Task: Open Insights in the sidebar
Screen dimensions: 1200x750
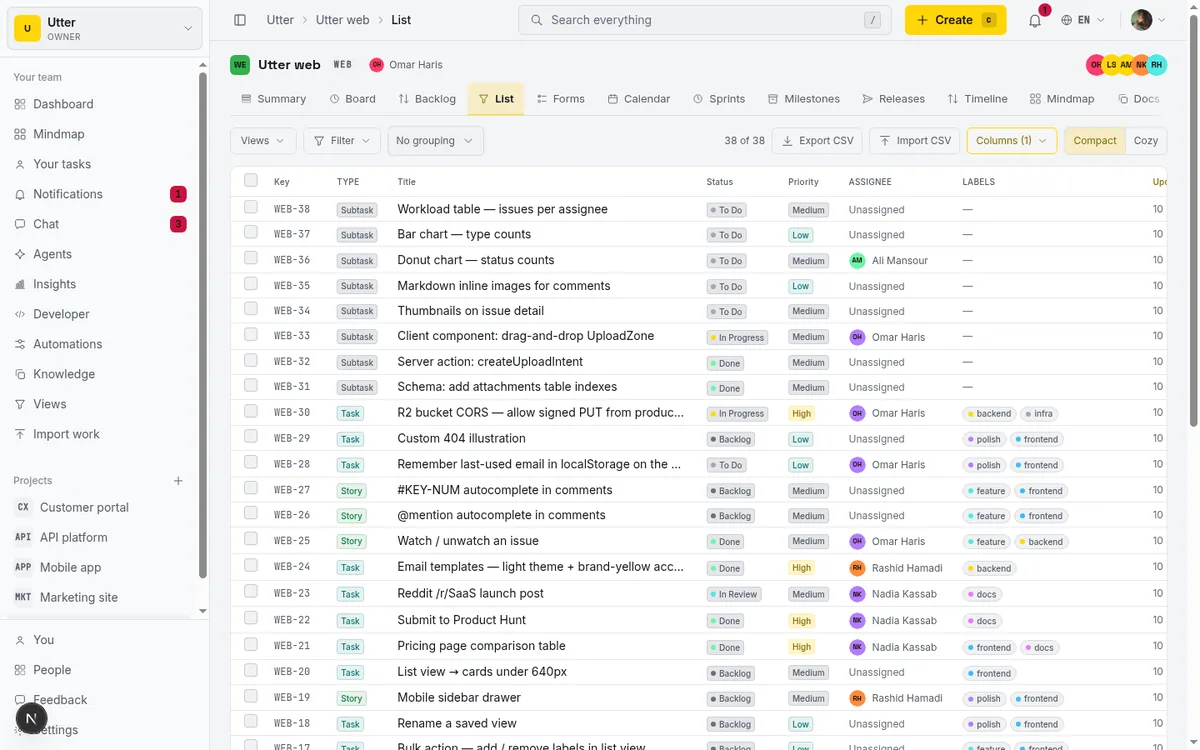Action: point(104,284)
